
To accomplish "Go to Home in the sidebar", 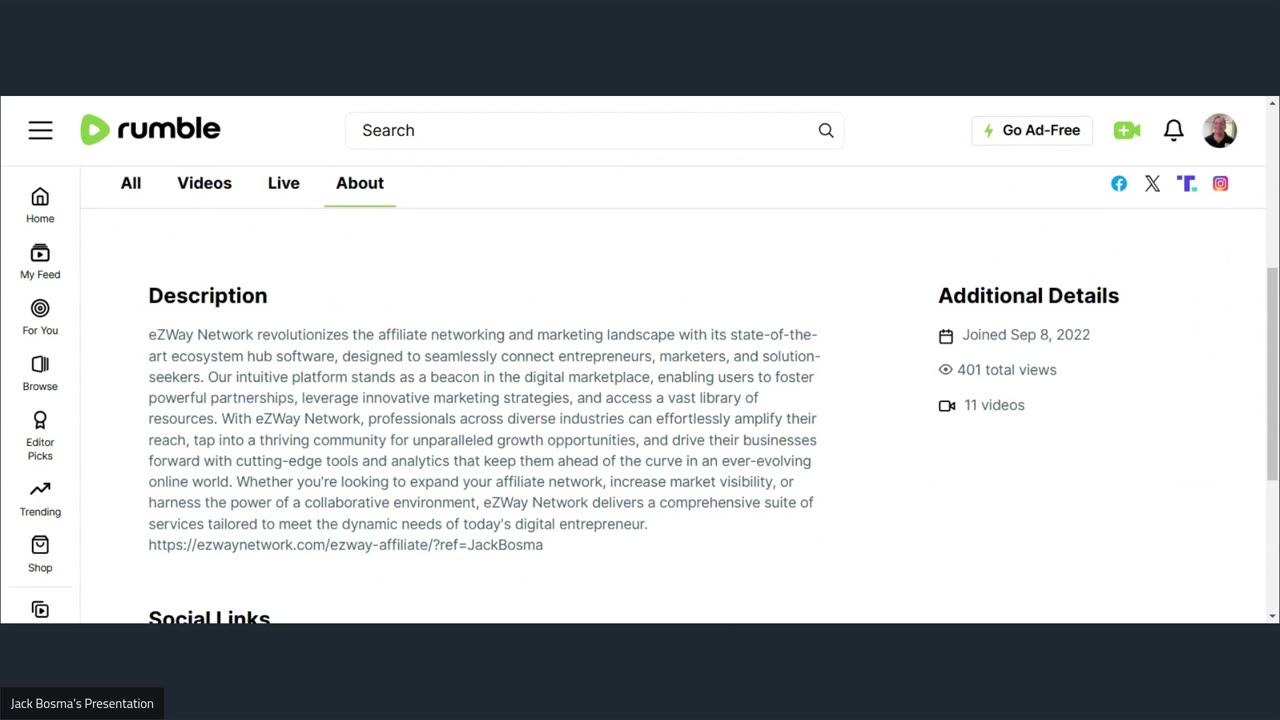I will coord(40,205).
